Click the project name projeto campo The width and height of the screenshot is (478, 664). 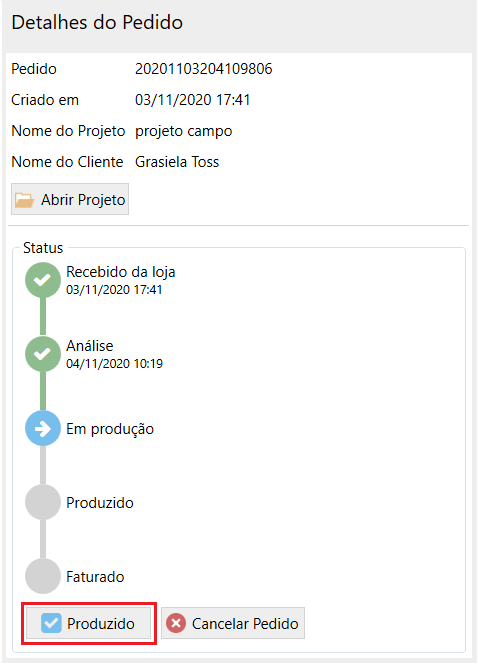(x=183, y=131)
